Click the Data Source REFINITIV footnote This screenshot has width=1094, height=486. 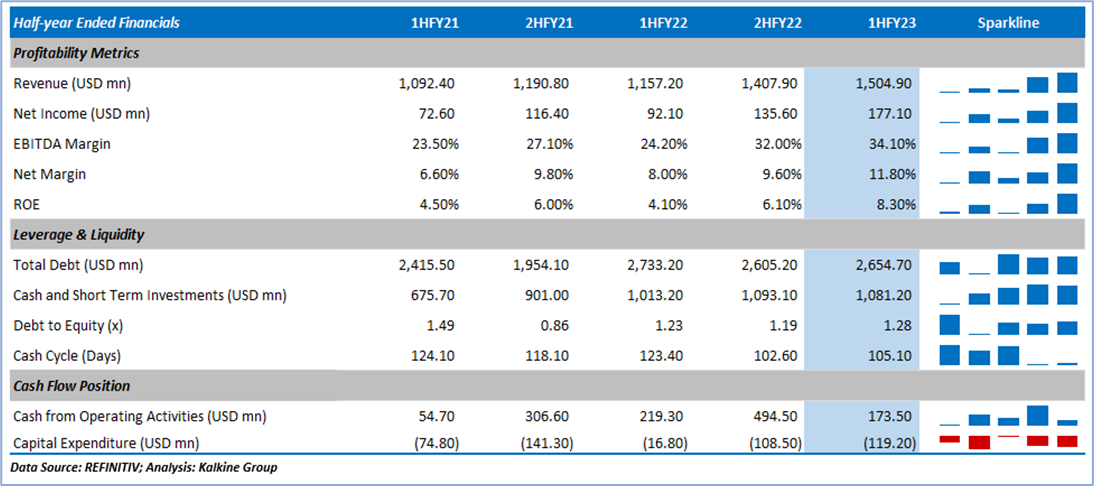point(144,467)
